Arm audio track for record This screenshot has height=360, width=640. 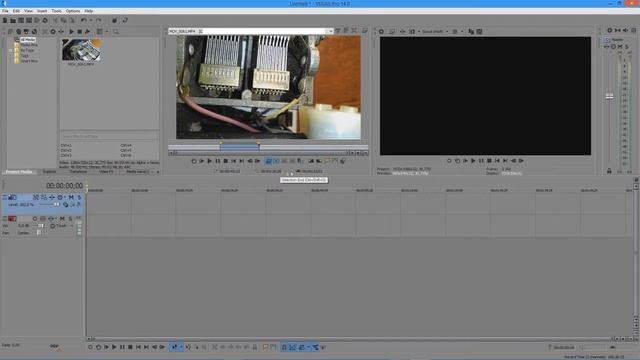35,219
